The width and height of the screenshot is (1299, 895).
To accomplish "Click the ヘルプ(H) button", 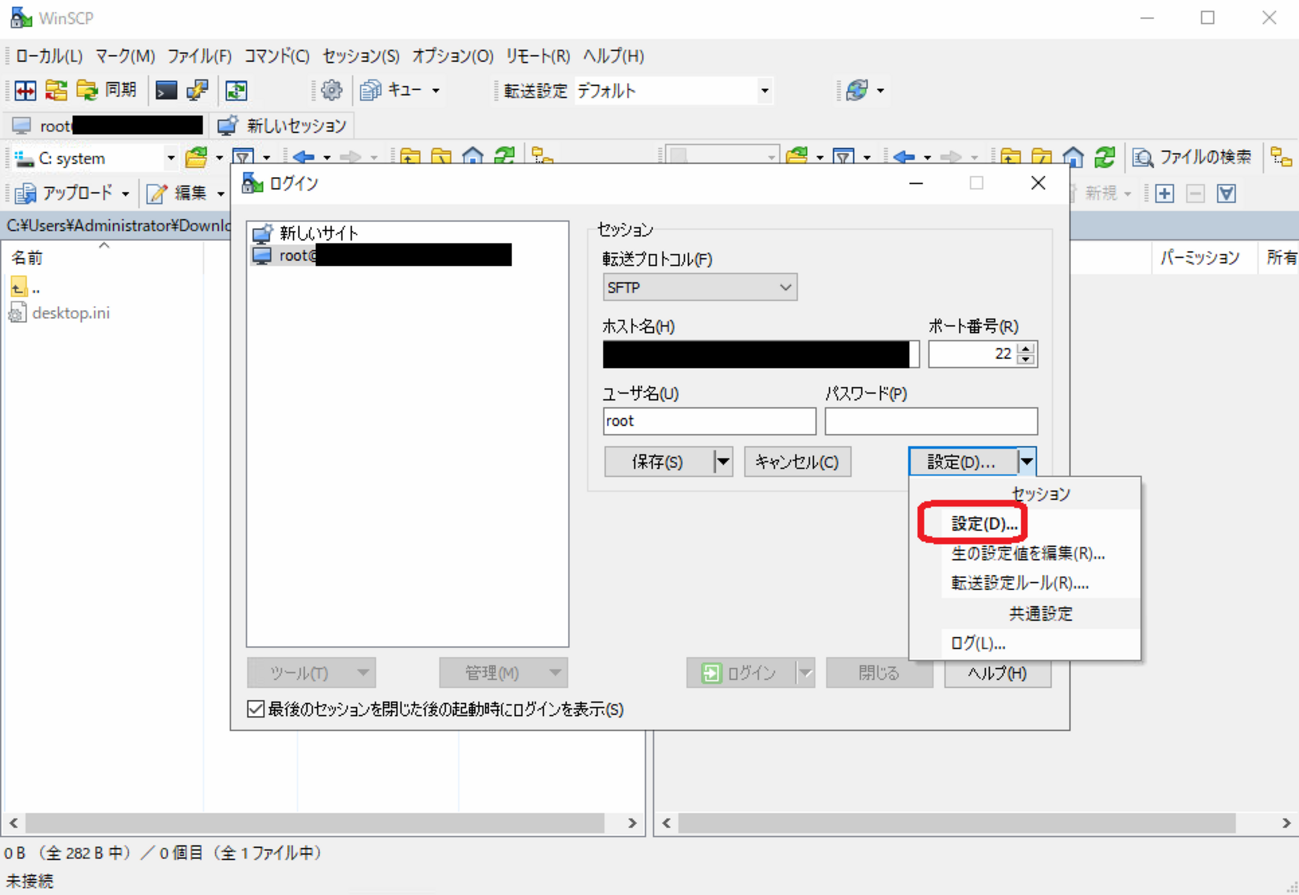I will (x=997, y=673).
